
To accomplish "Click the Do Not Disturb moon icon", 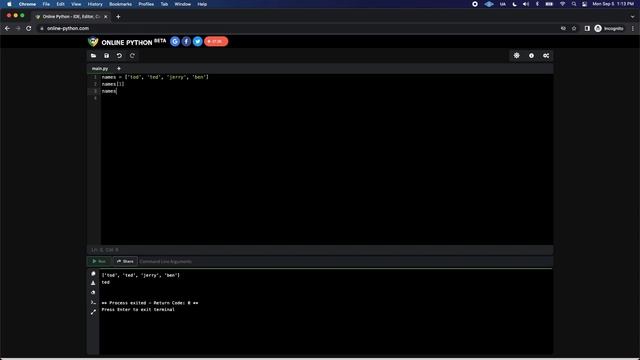I will pos(515,4).
